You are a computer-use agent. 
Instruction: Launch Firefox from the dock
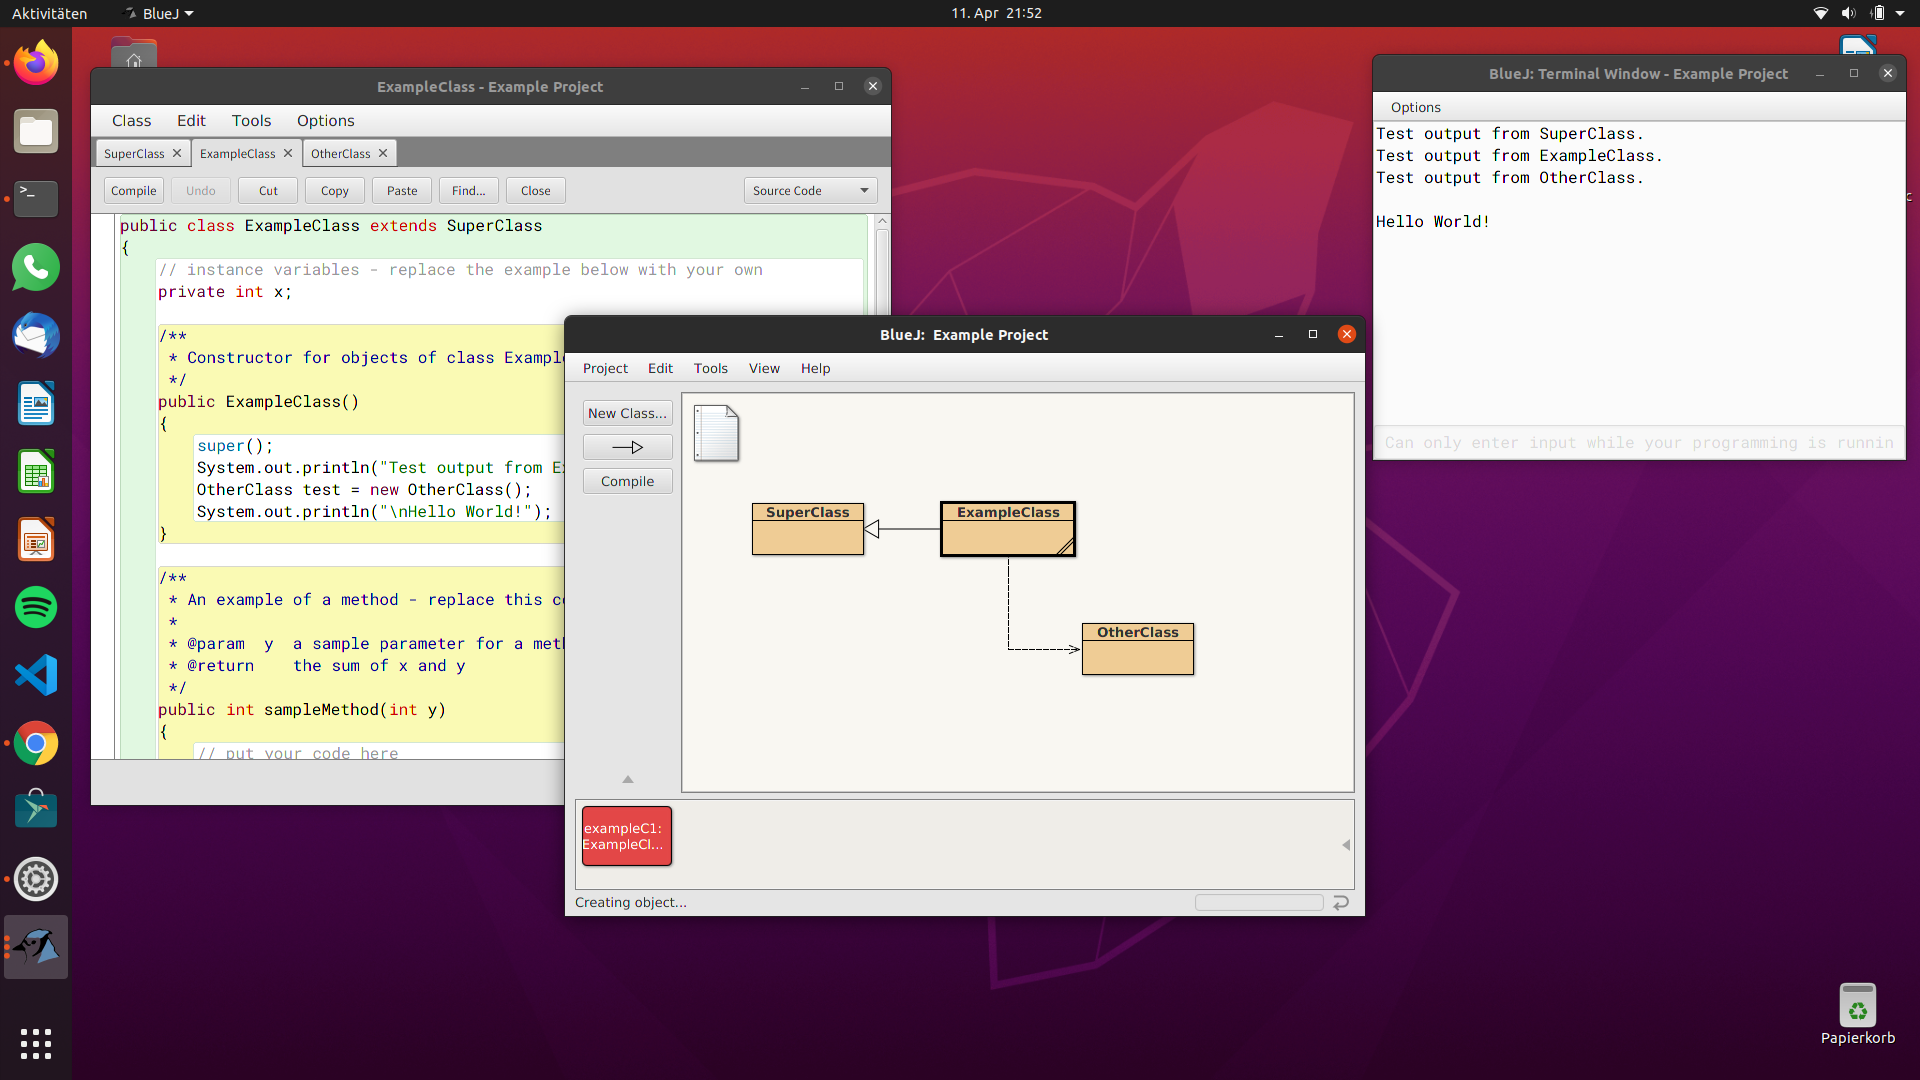[35, 62]
